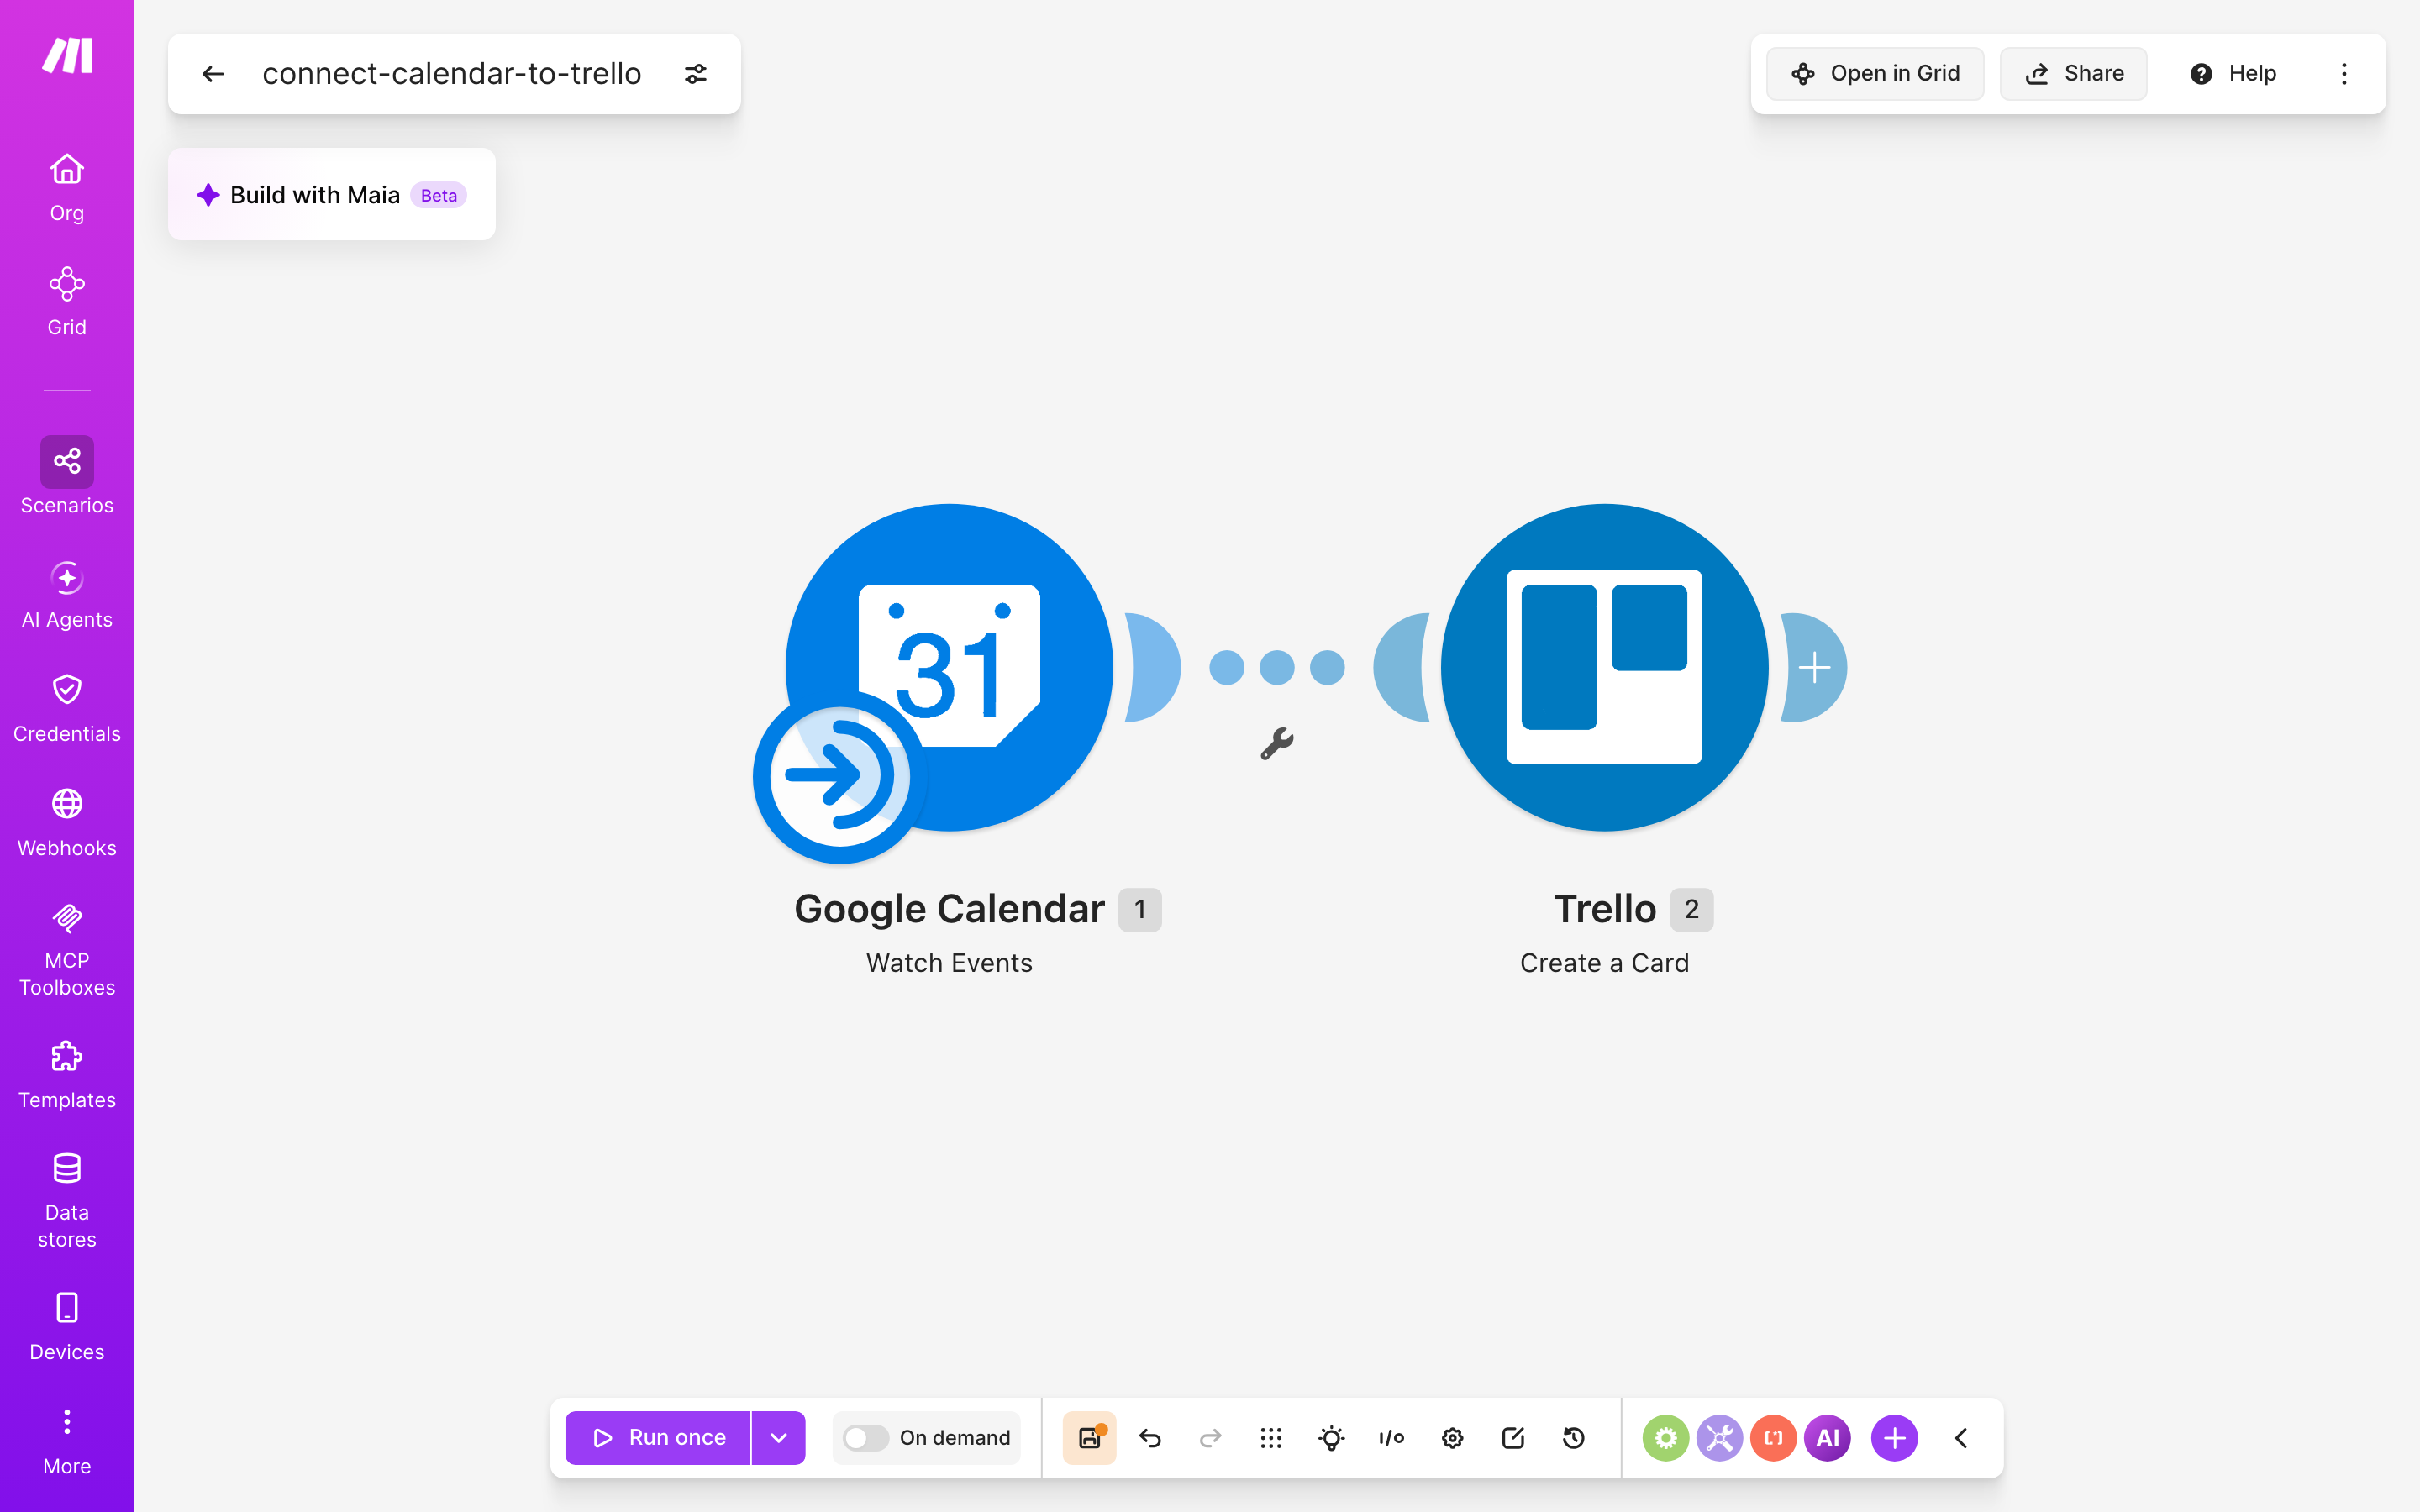Save the scenario
The height and width of the screenshot is (1512, 2420).
click(1089, 1438)
